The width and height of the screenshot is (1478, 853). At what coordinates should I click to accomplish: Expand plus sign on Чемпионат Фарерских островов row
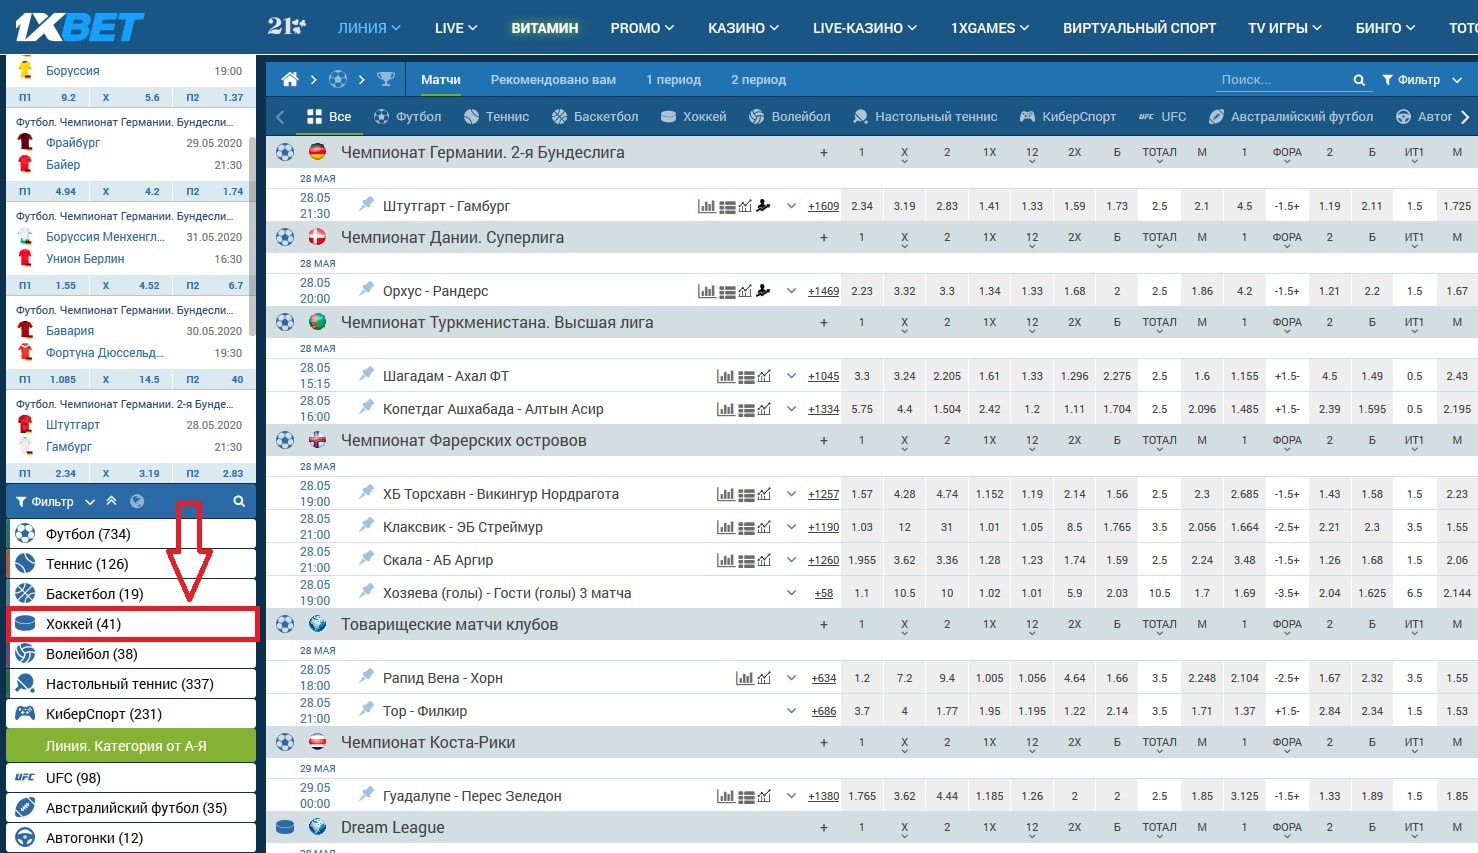click(x=824, y=441)
